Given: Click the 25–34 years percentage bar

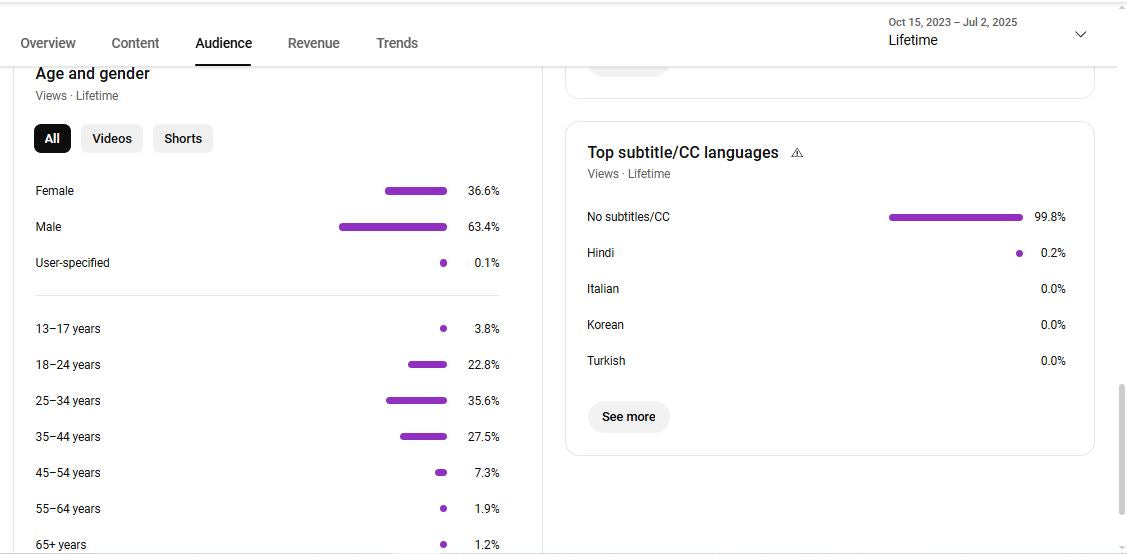Looking at the screenshot, I should tap(416, 401).
